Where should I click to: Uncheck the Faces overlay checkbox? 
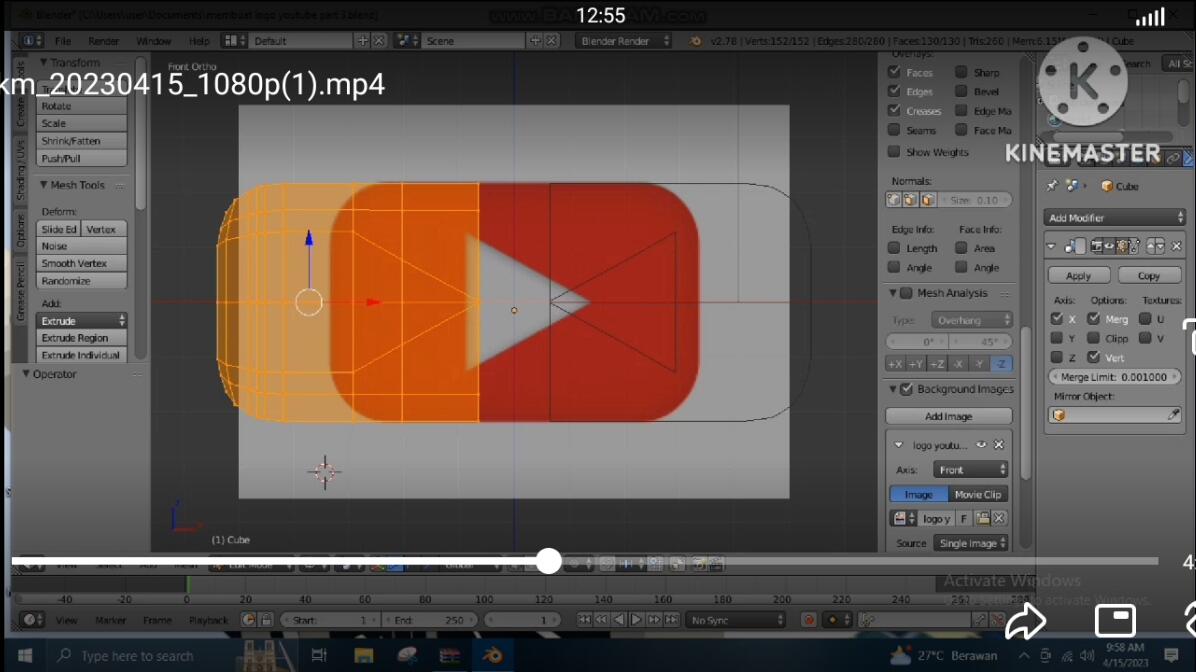pyautogui.click(x=894, y=72)
